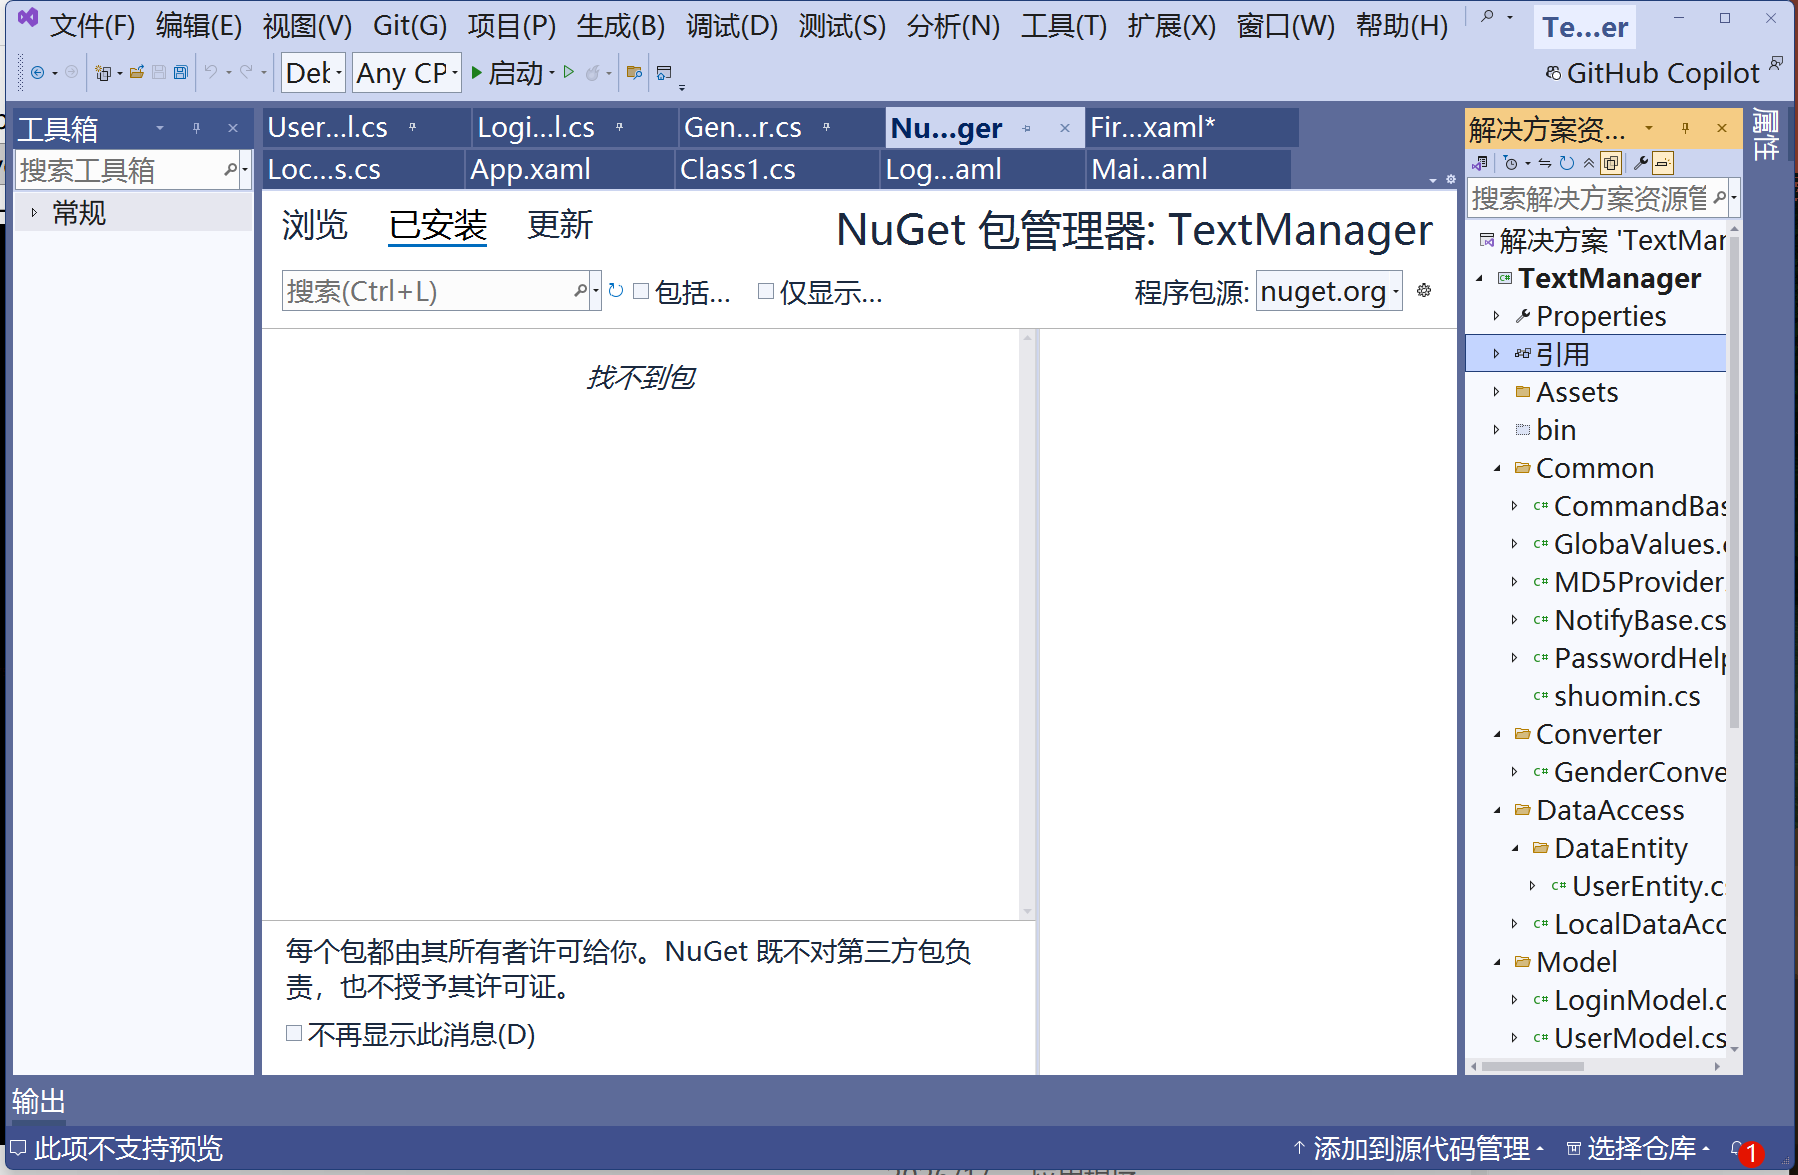Click the NuGet settings gear icon
This screenshot has height=1175, width=1798.
(x=1424, y=291)
